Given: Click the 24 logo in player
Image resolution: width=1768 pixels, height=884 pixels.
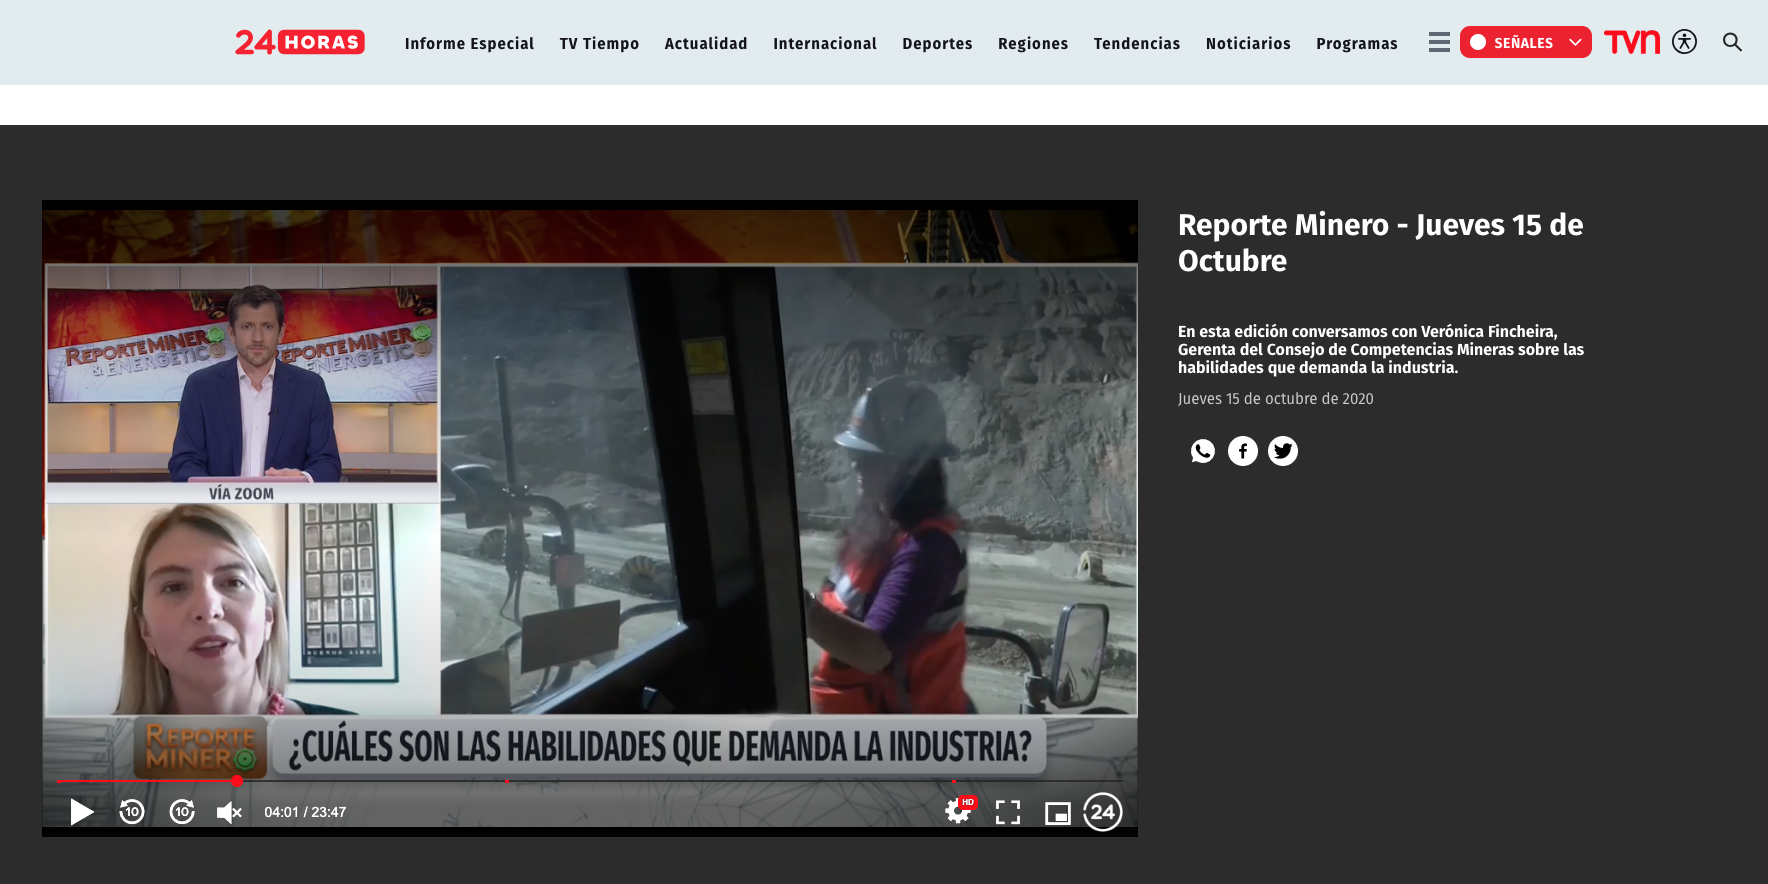Looking at the screenshot, I should point(1103,812).
